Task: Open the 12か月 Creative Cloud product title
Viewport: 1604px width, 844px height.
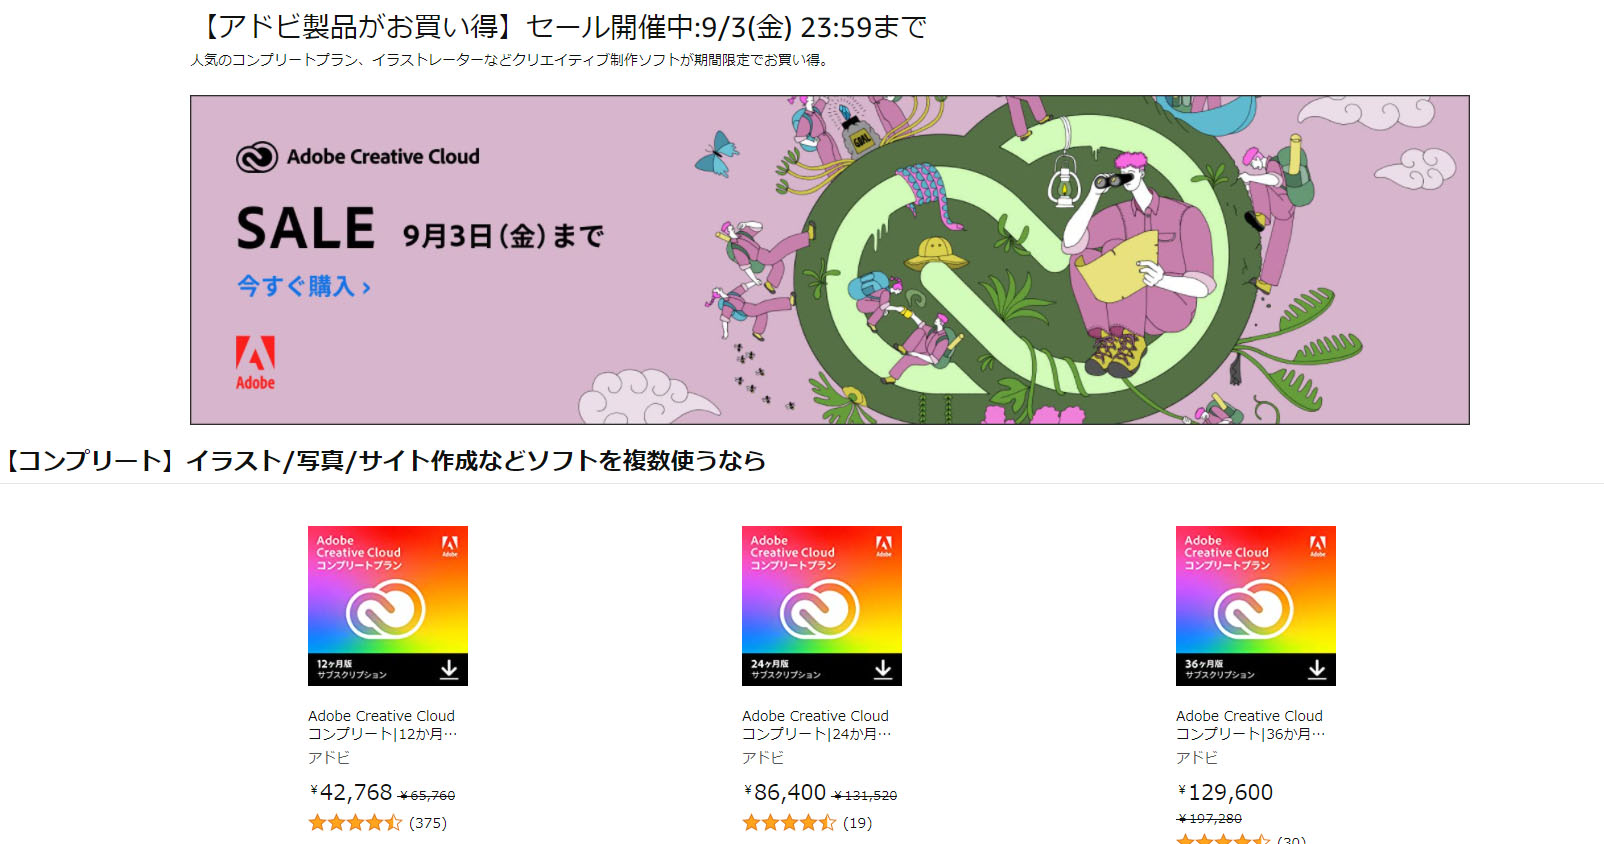Action: pyautogui.click(x=383, y=725)
